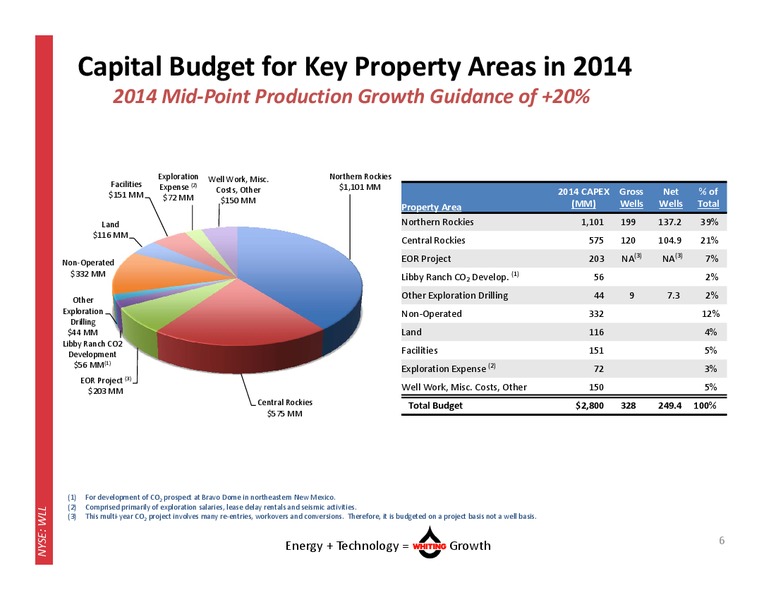
Task: Click the '249.4' total net wells cell
Action: point(670,405)
